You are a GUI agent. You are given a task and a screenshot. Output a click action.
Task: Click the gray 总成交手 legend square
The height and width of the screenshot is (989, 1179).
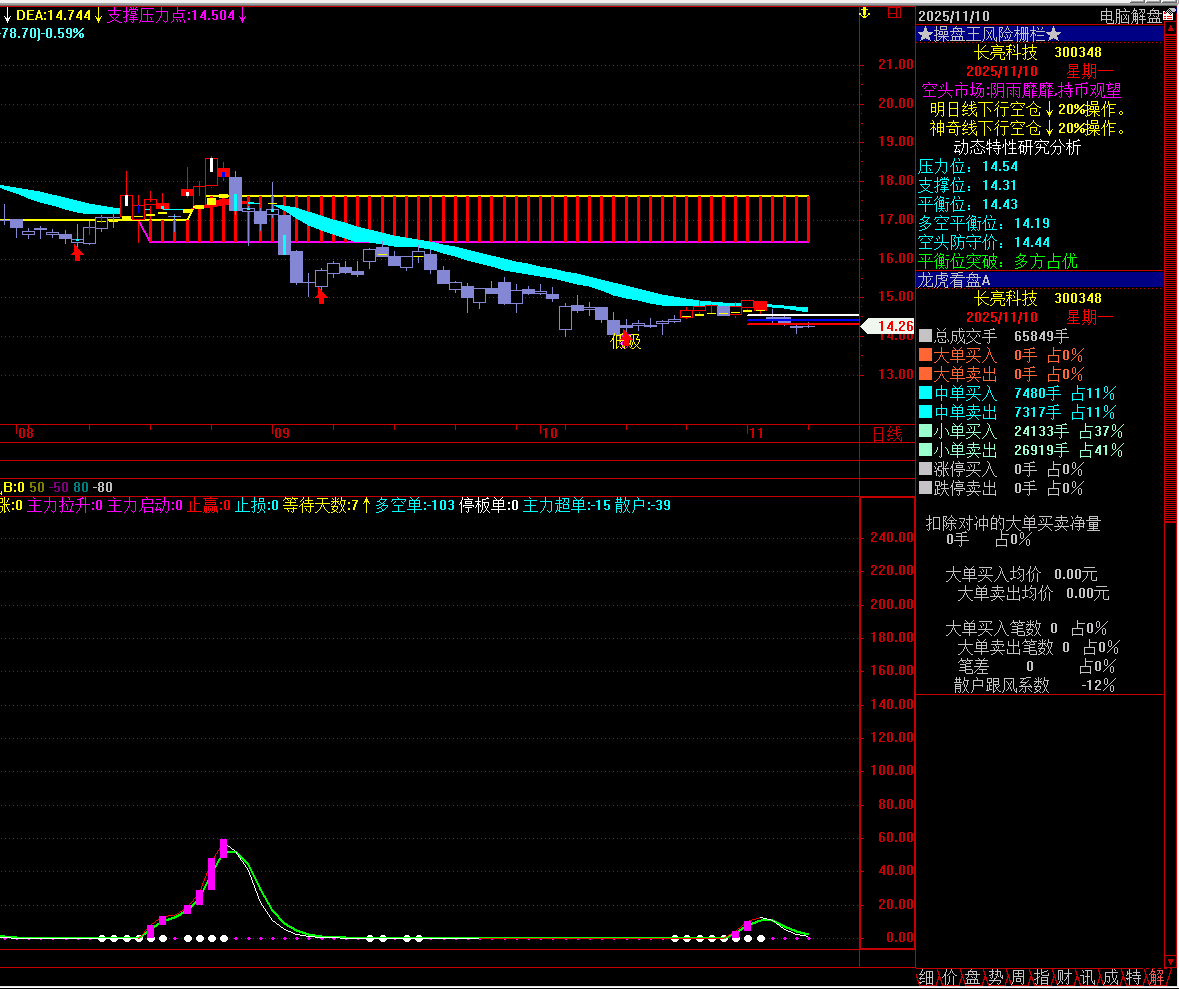tap(925, 336)
